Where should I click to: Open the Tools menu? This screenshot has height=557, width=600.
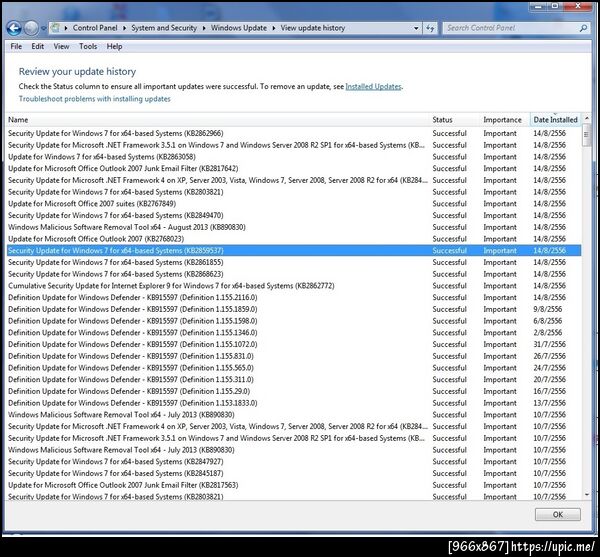point(88,46)
